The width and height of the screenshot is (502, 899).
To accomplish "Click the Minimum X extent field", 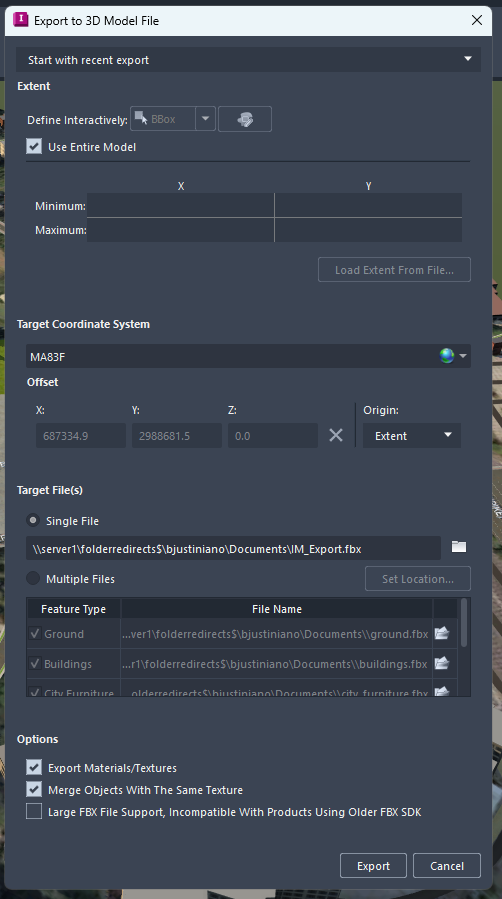I will coord(181,205).
